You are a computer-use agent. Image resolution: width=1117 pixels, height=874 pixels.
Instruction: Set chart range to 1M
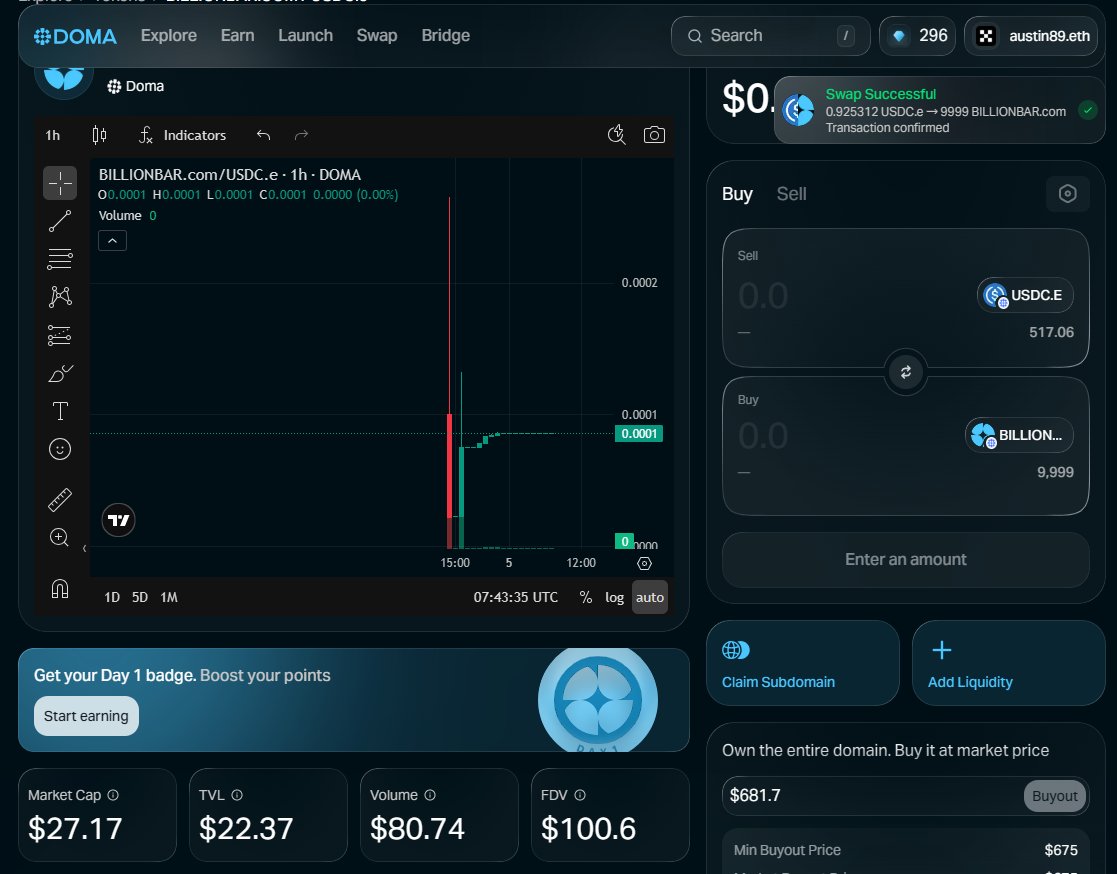169,597
